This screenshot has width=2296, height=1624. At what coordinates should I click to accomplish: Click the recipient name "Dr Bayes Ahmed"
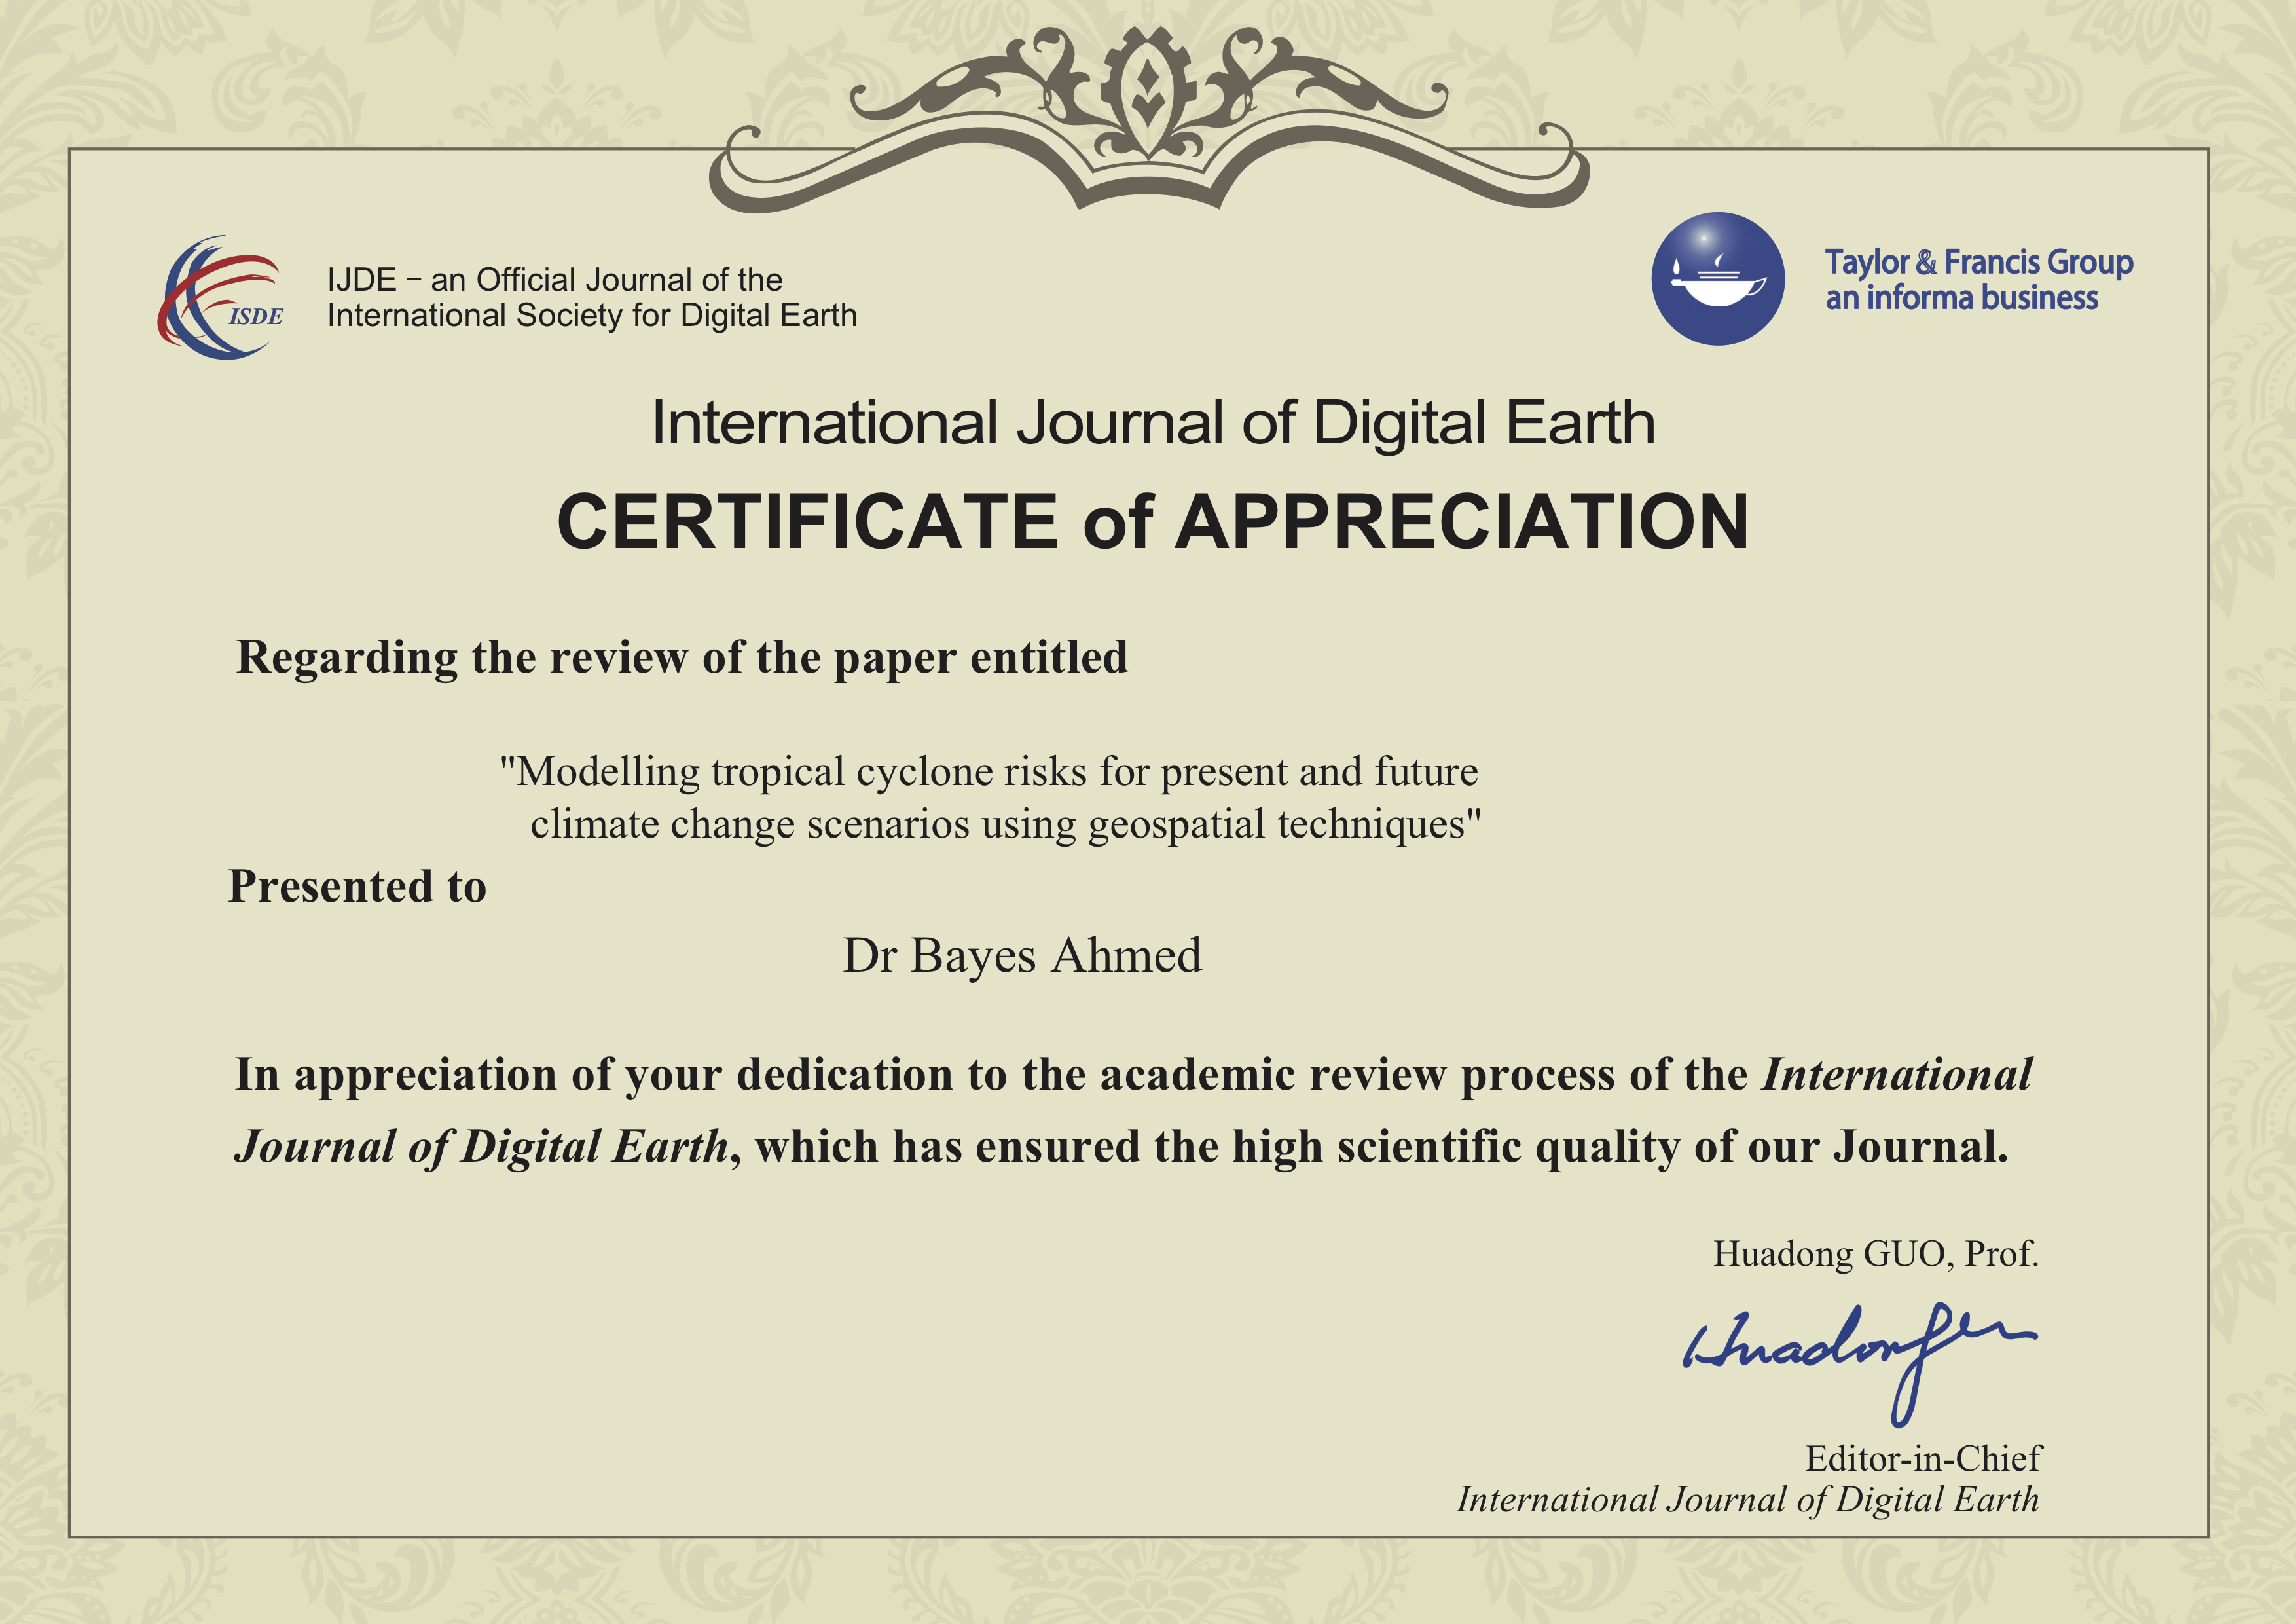[1022, 956]
